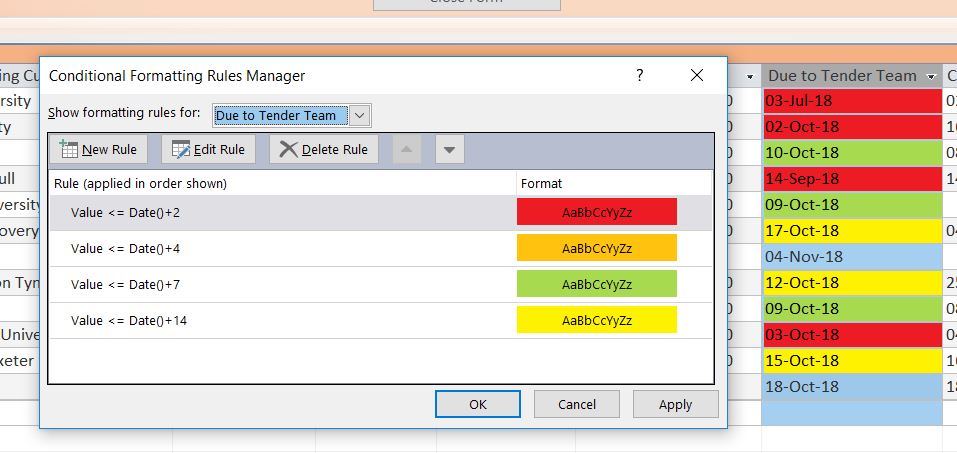Move the rule up with the arrow

pyautogui.click(x=407, y=150)
